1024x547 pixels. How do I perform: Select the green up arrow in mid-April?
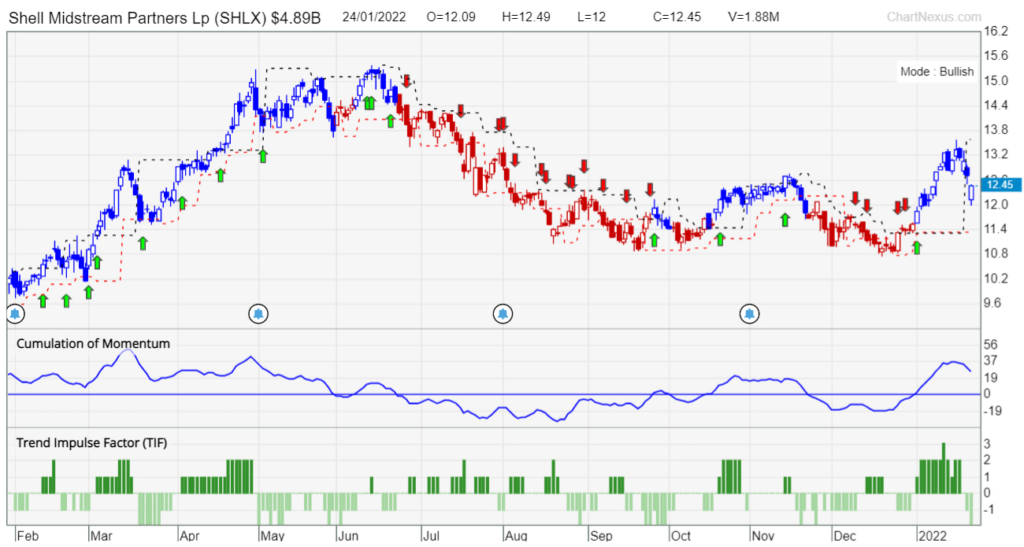coord(221,175)
